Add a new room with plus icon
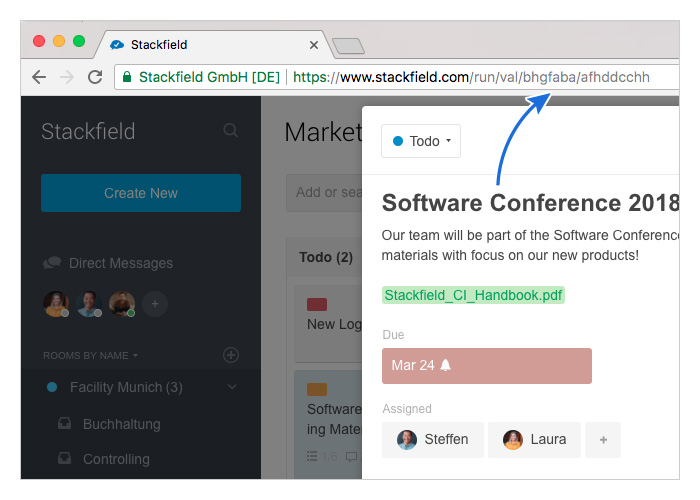 pyautogui.click(x=231, y=355)
